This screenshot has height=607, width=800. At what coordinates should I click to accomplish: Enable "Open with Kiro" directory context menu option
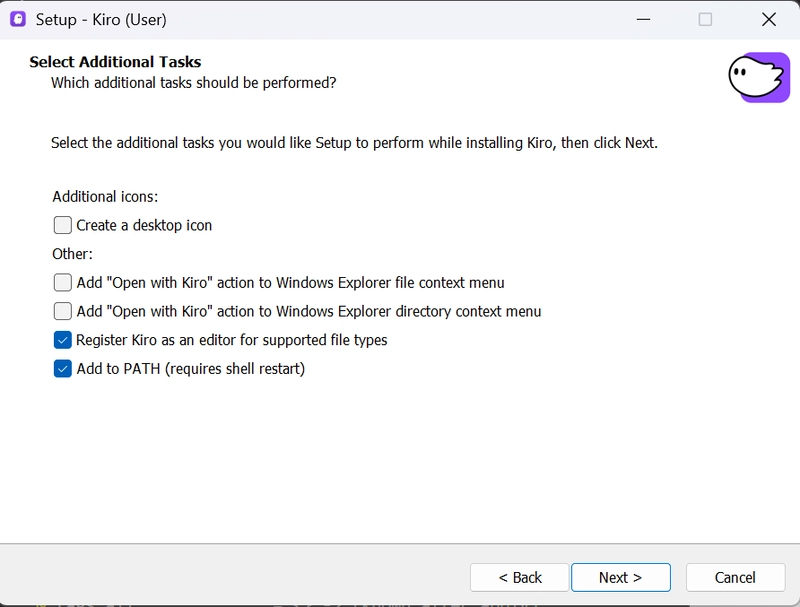point(63,311)
